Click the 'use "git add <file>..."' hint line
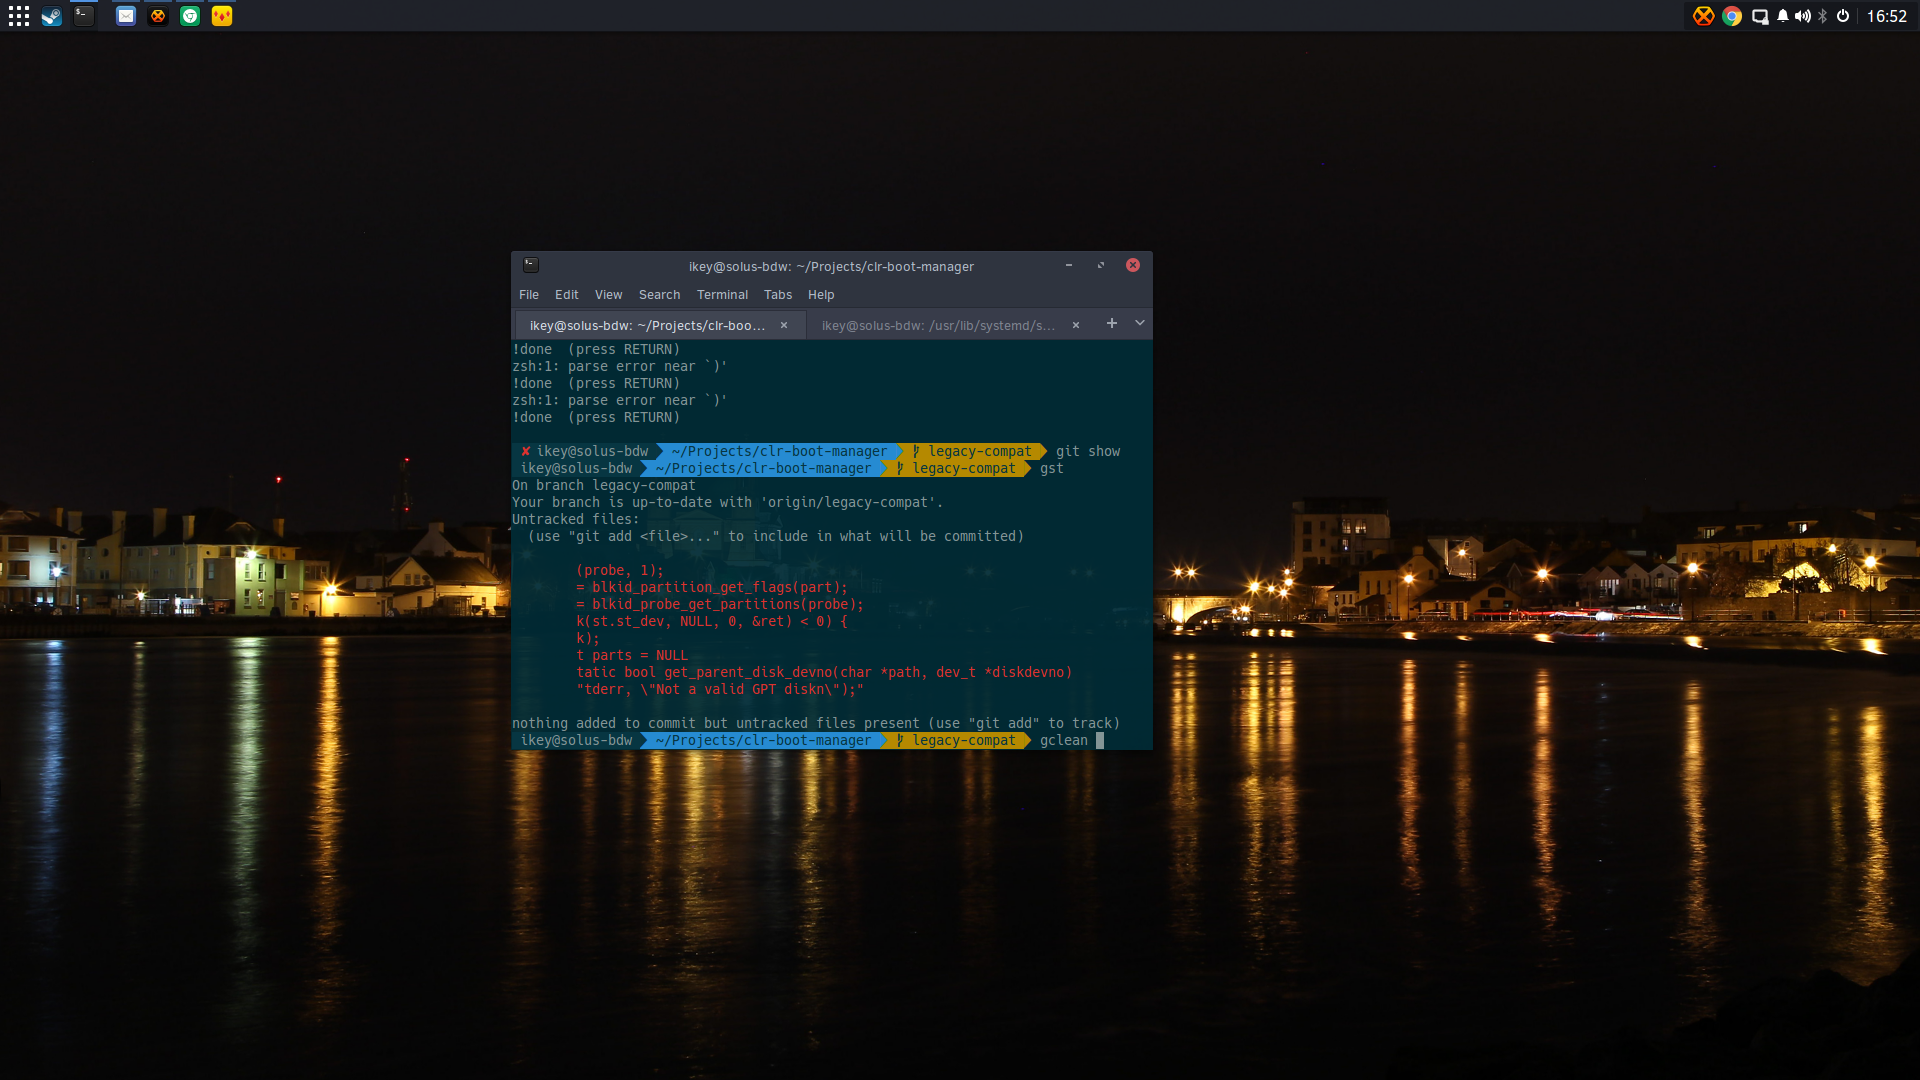Viewport: 1920px width, 1080px height. pos(776,536)
